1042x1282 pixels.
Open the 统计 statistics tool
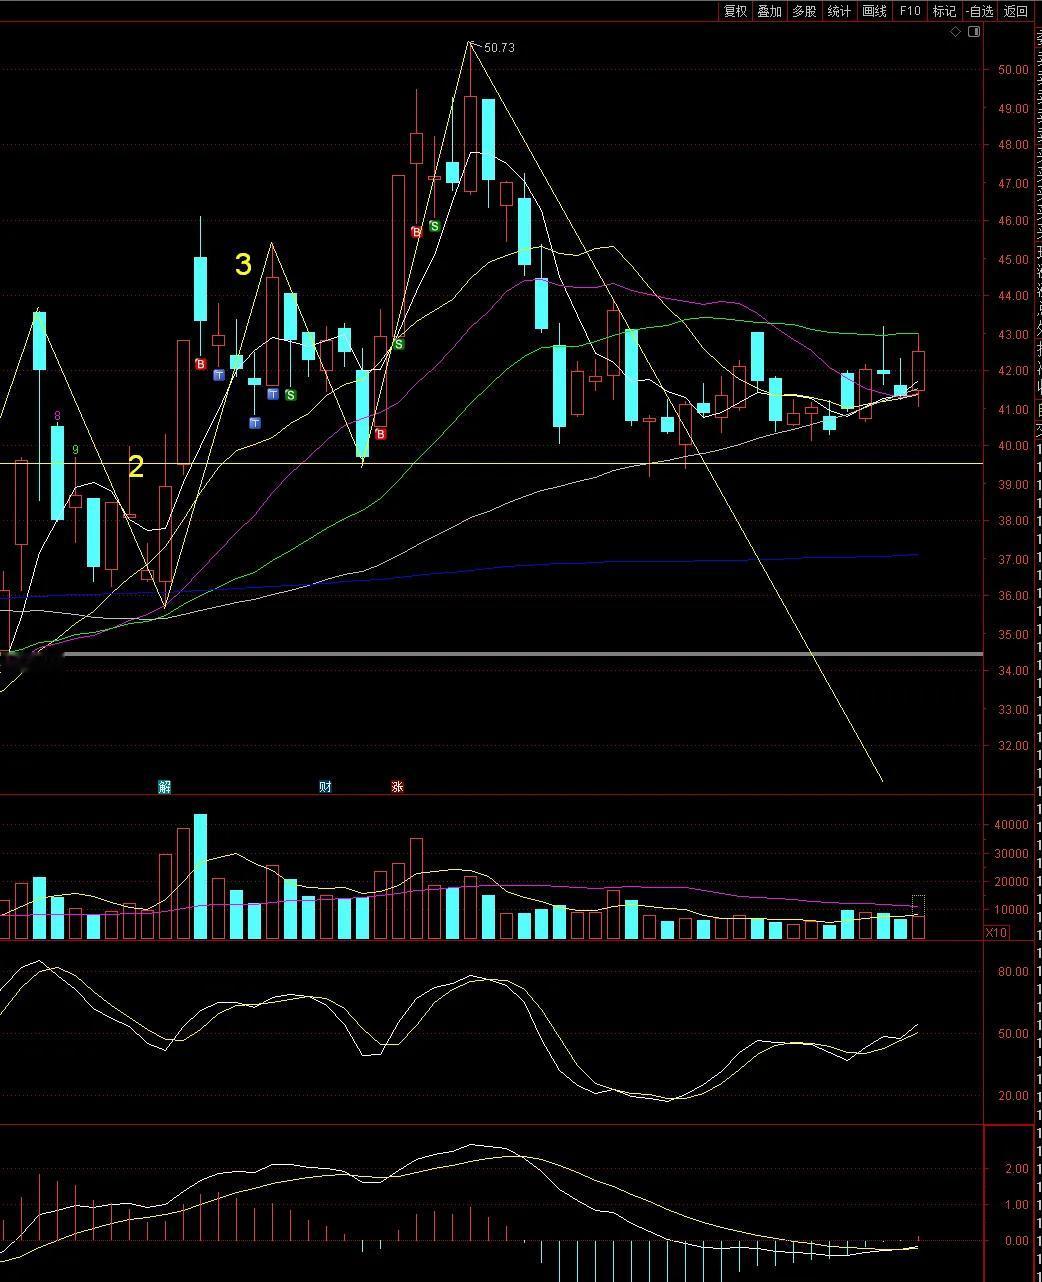pos(840,11)
